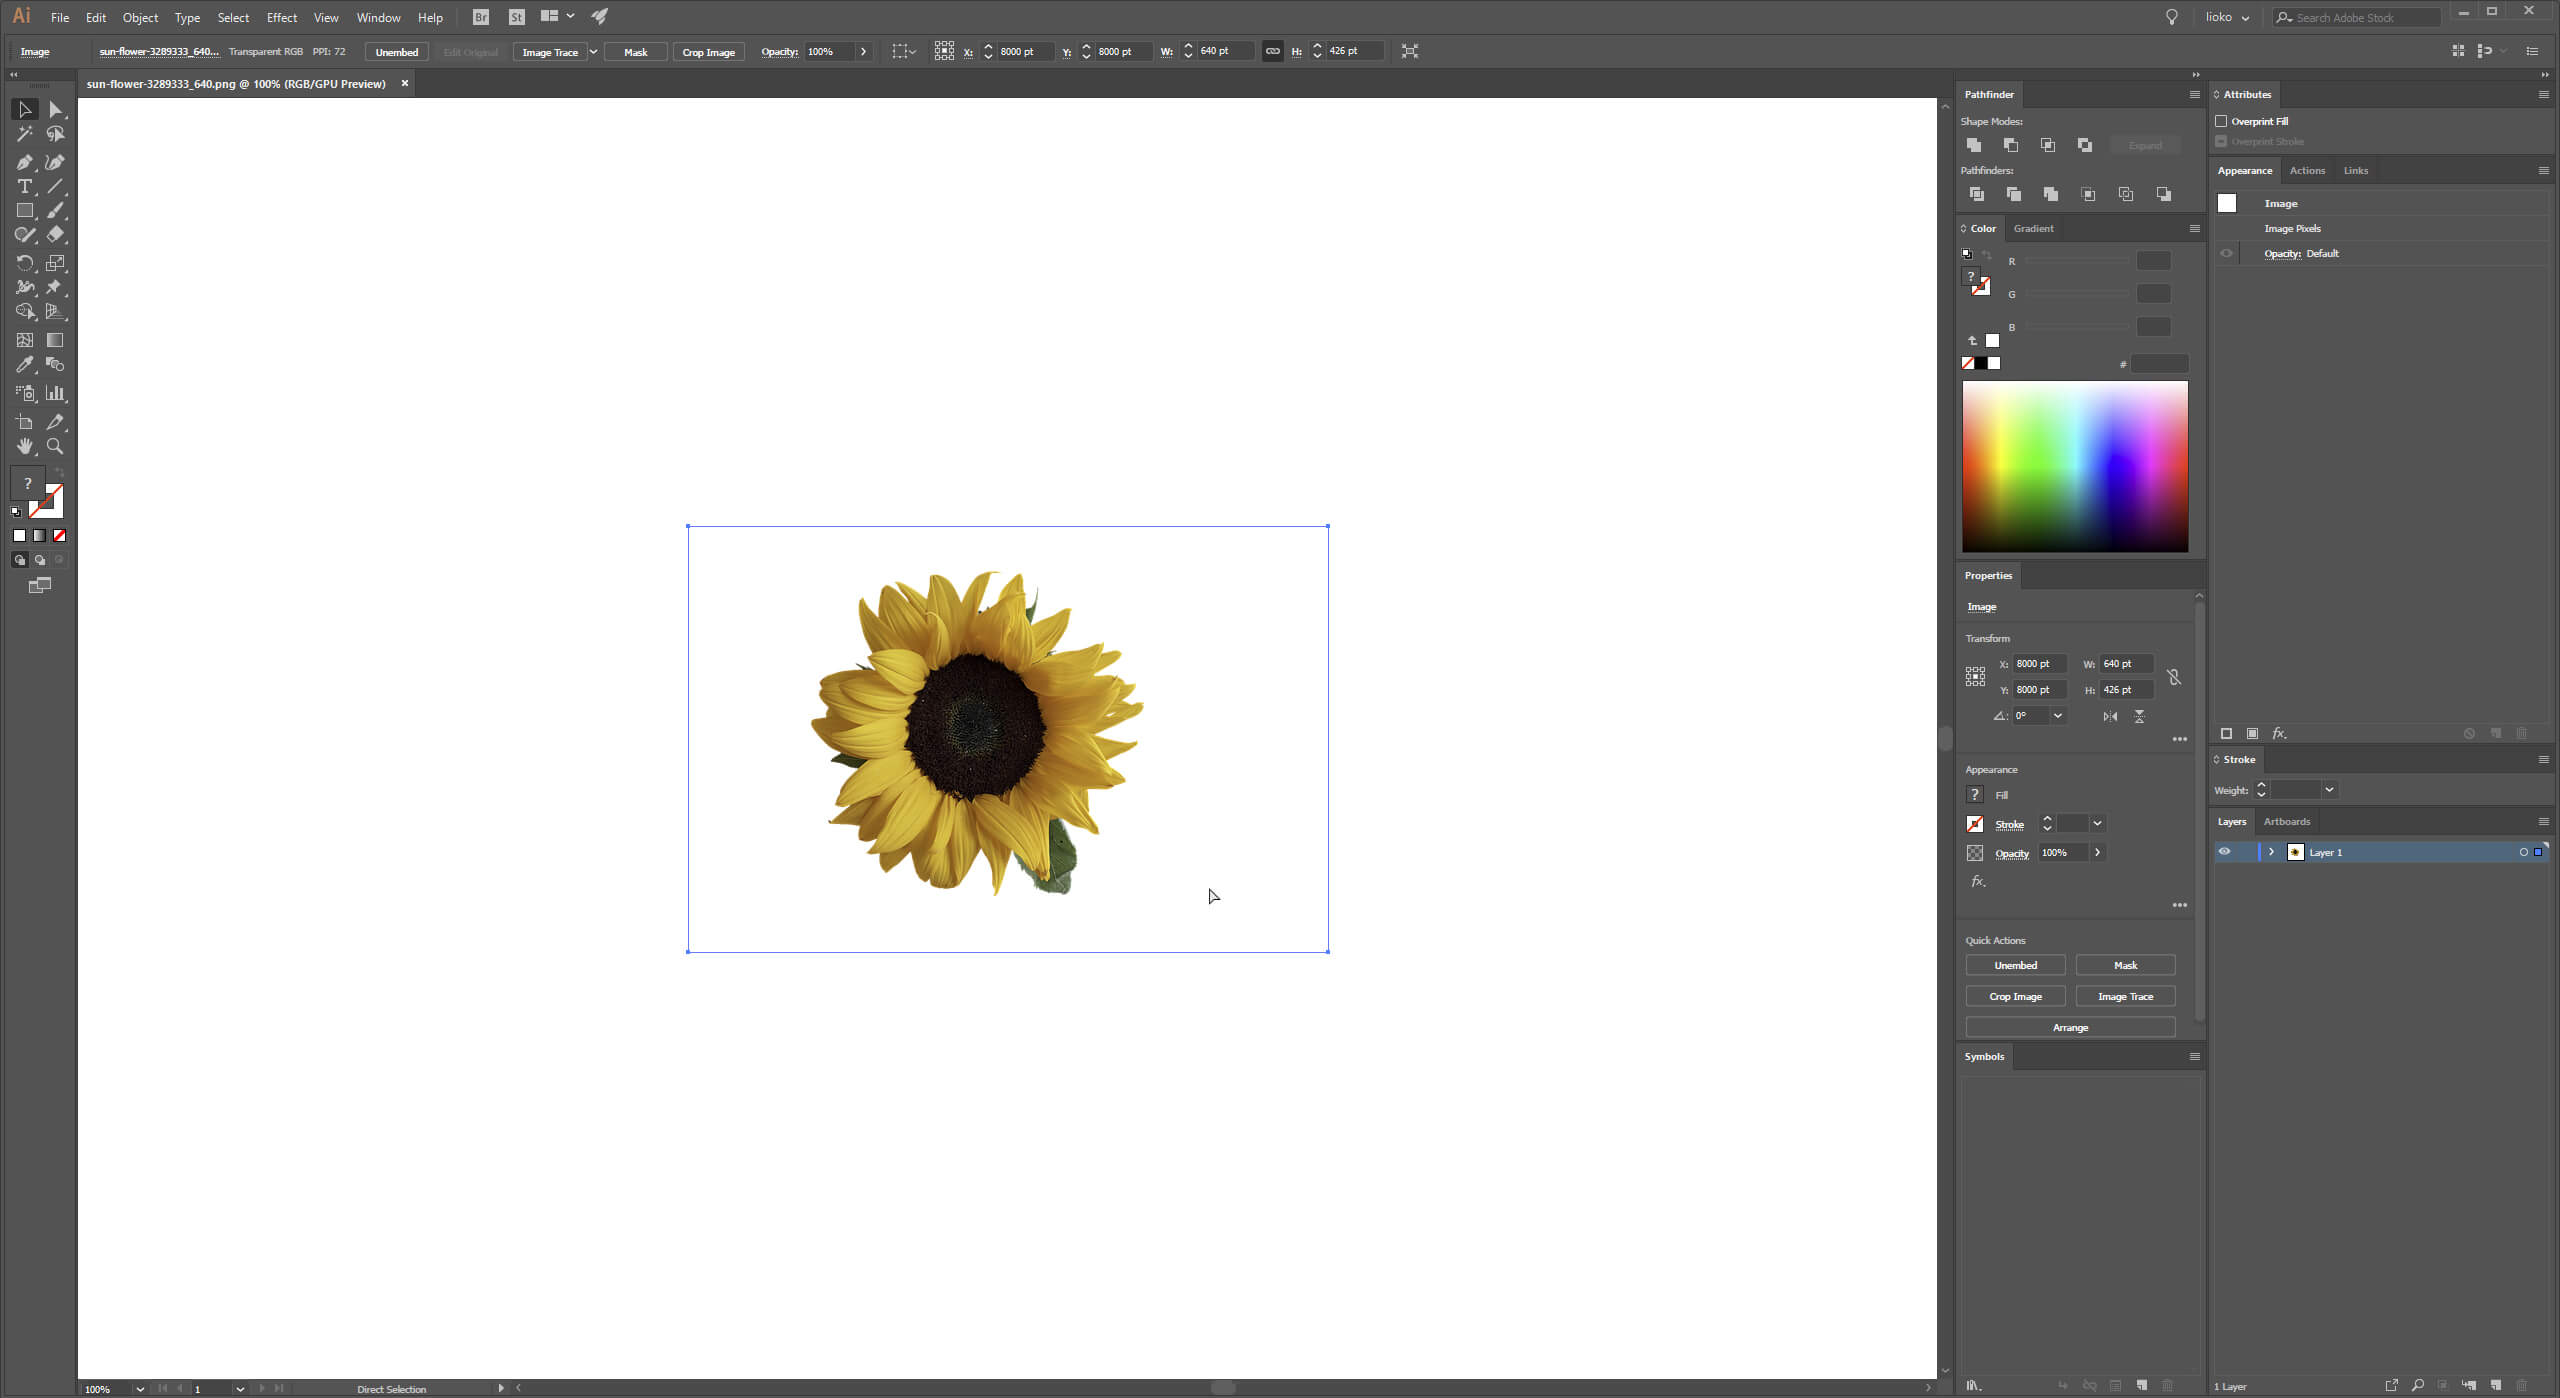Select the Rectangle tool
Screen dimensions: 2560x1398
point(23,210)
